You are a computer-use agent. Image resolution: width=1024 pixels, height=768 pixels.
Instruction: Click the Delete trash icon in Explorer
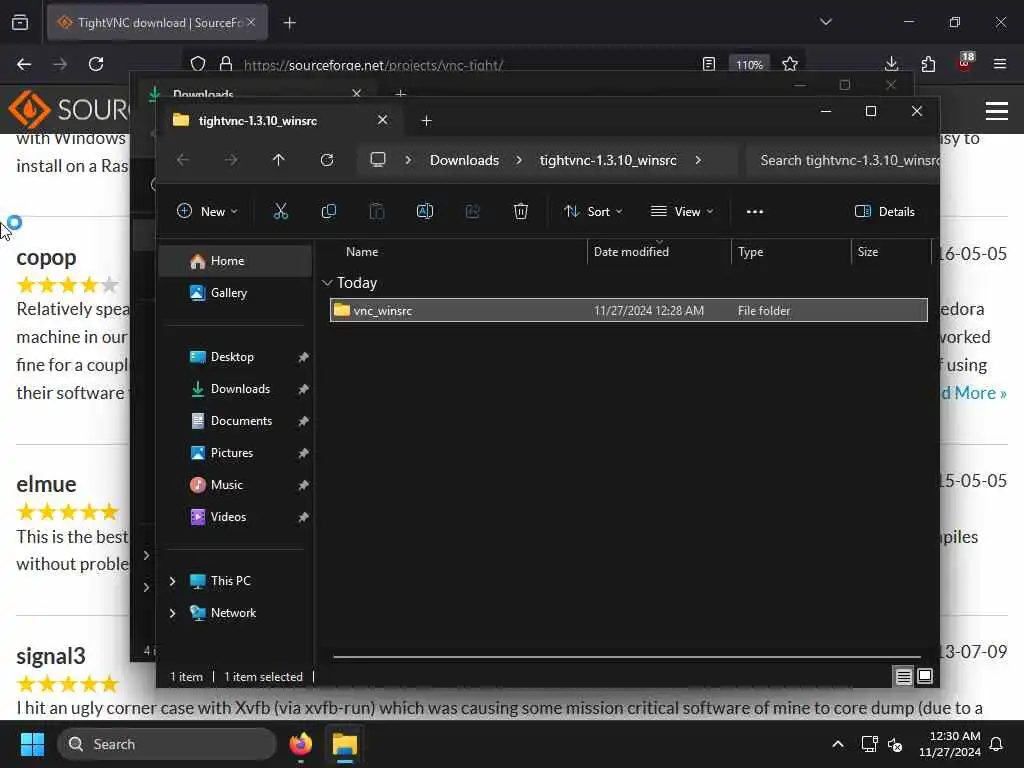[x=520, y=212]
